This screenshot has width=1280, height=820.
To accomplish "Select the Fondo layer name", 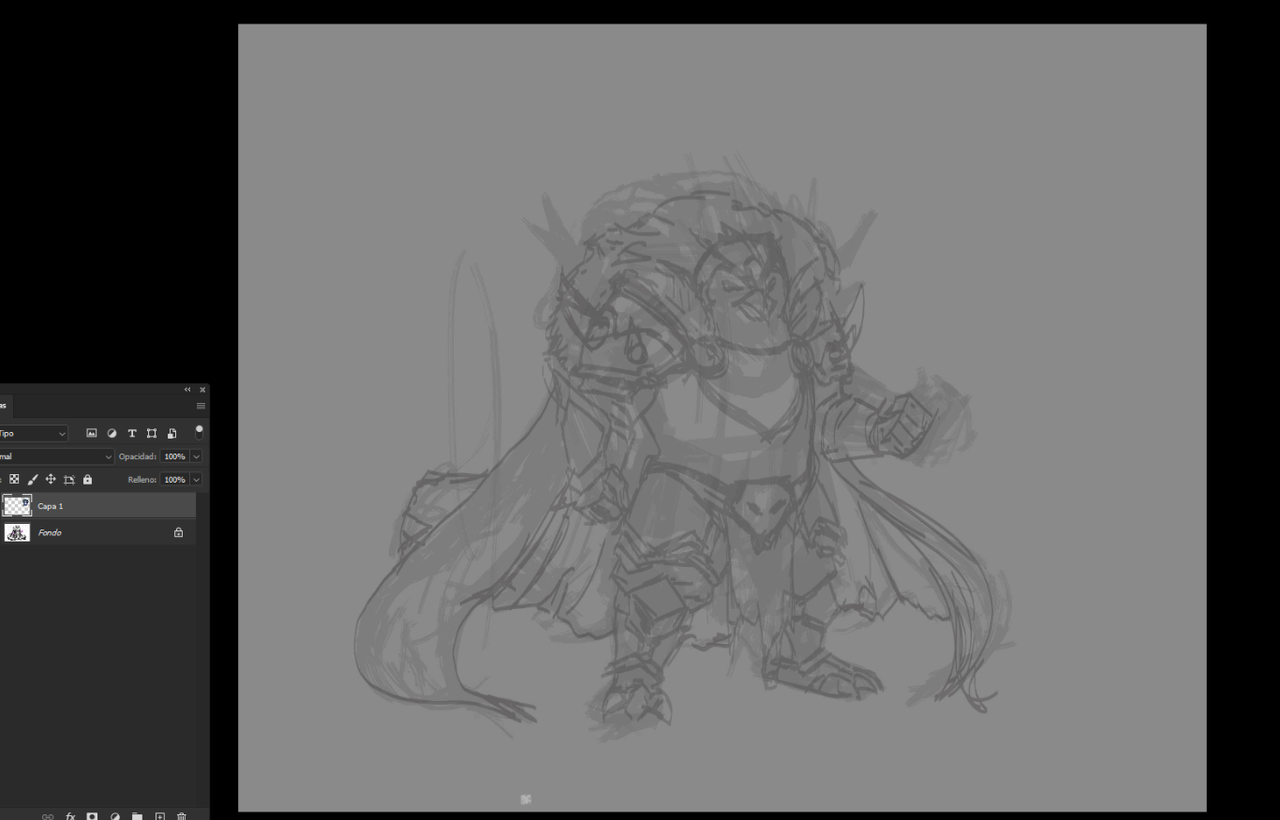I will (50, 532).
